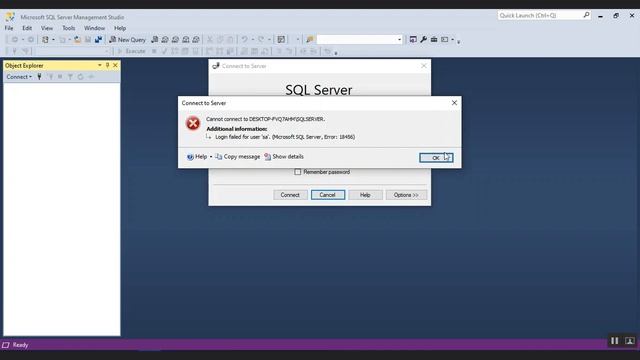The height and width of the screenshot is (360, 640).
Task: Open Object Explorer window position dropdown
Action: (100, 65)
